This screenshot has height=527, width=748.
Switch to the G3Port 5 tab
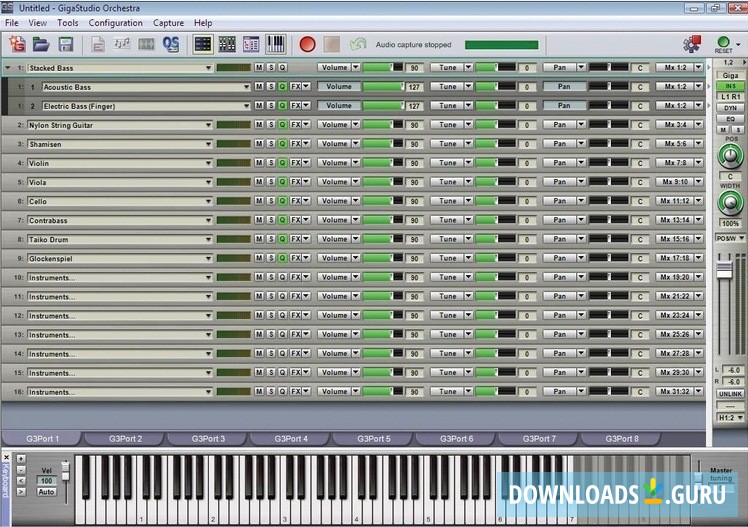[374, 439]
